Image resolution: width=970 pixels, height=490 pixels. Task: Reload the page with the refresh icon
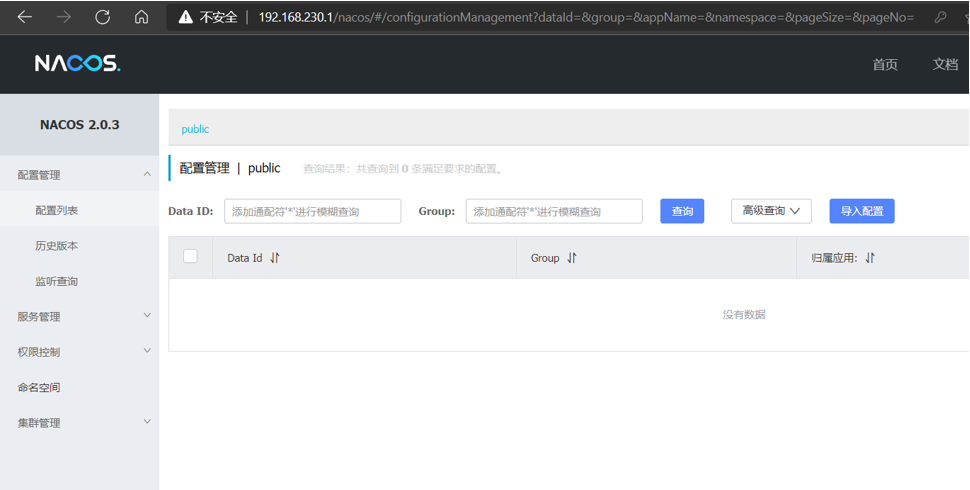[103, 17]
